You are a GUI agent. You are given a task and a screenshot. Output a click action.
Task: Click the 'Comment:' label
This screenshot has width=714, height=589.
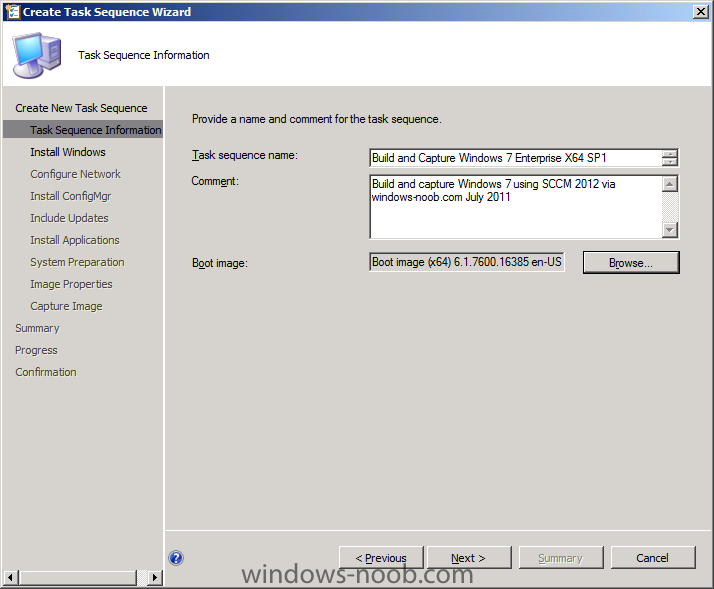pos(215,181)
